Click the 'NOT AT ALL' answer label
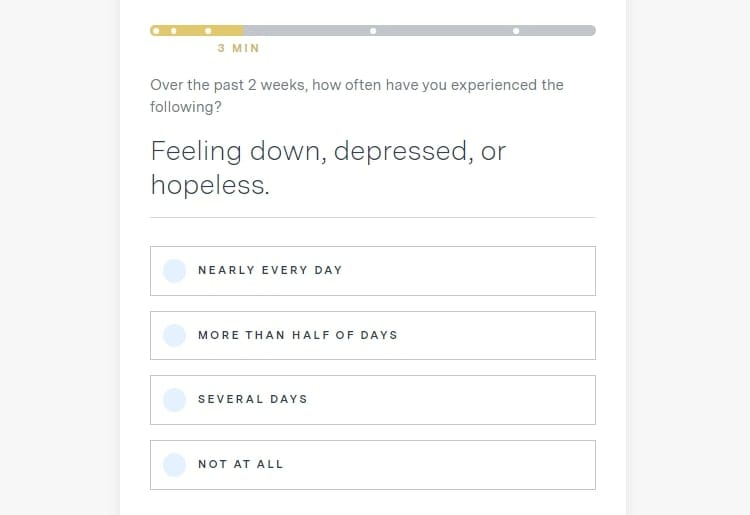 241,464
